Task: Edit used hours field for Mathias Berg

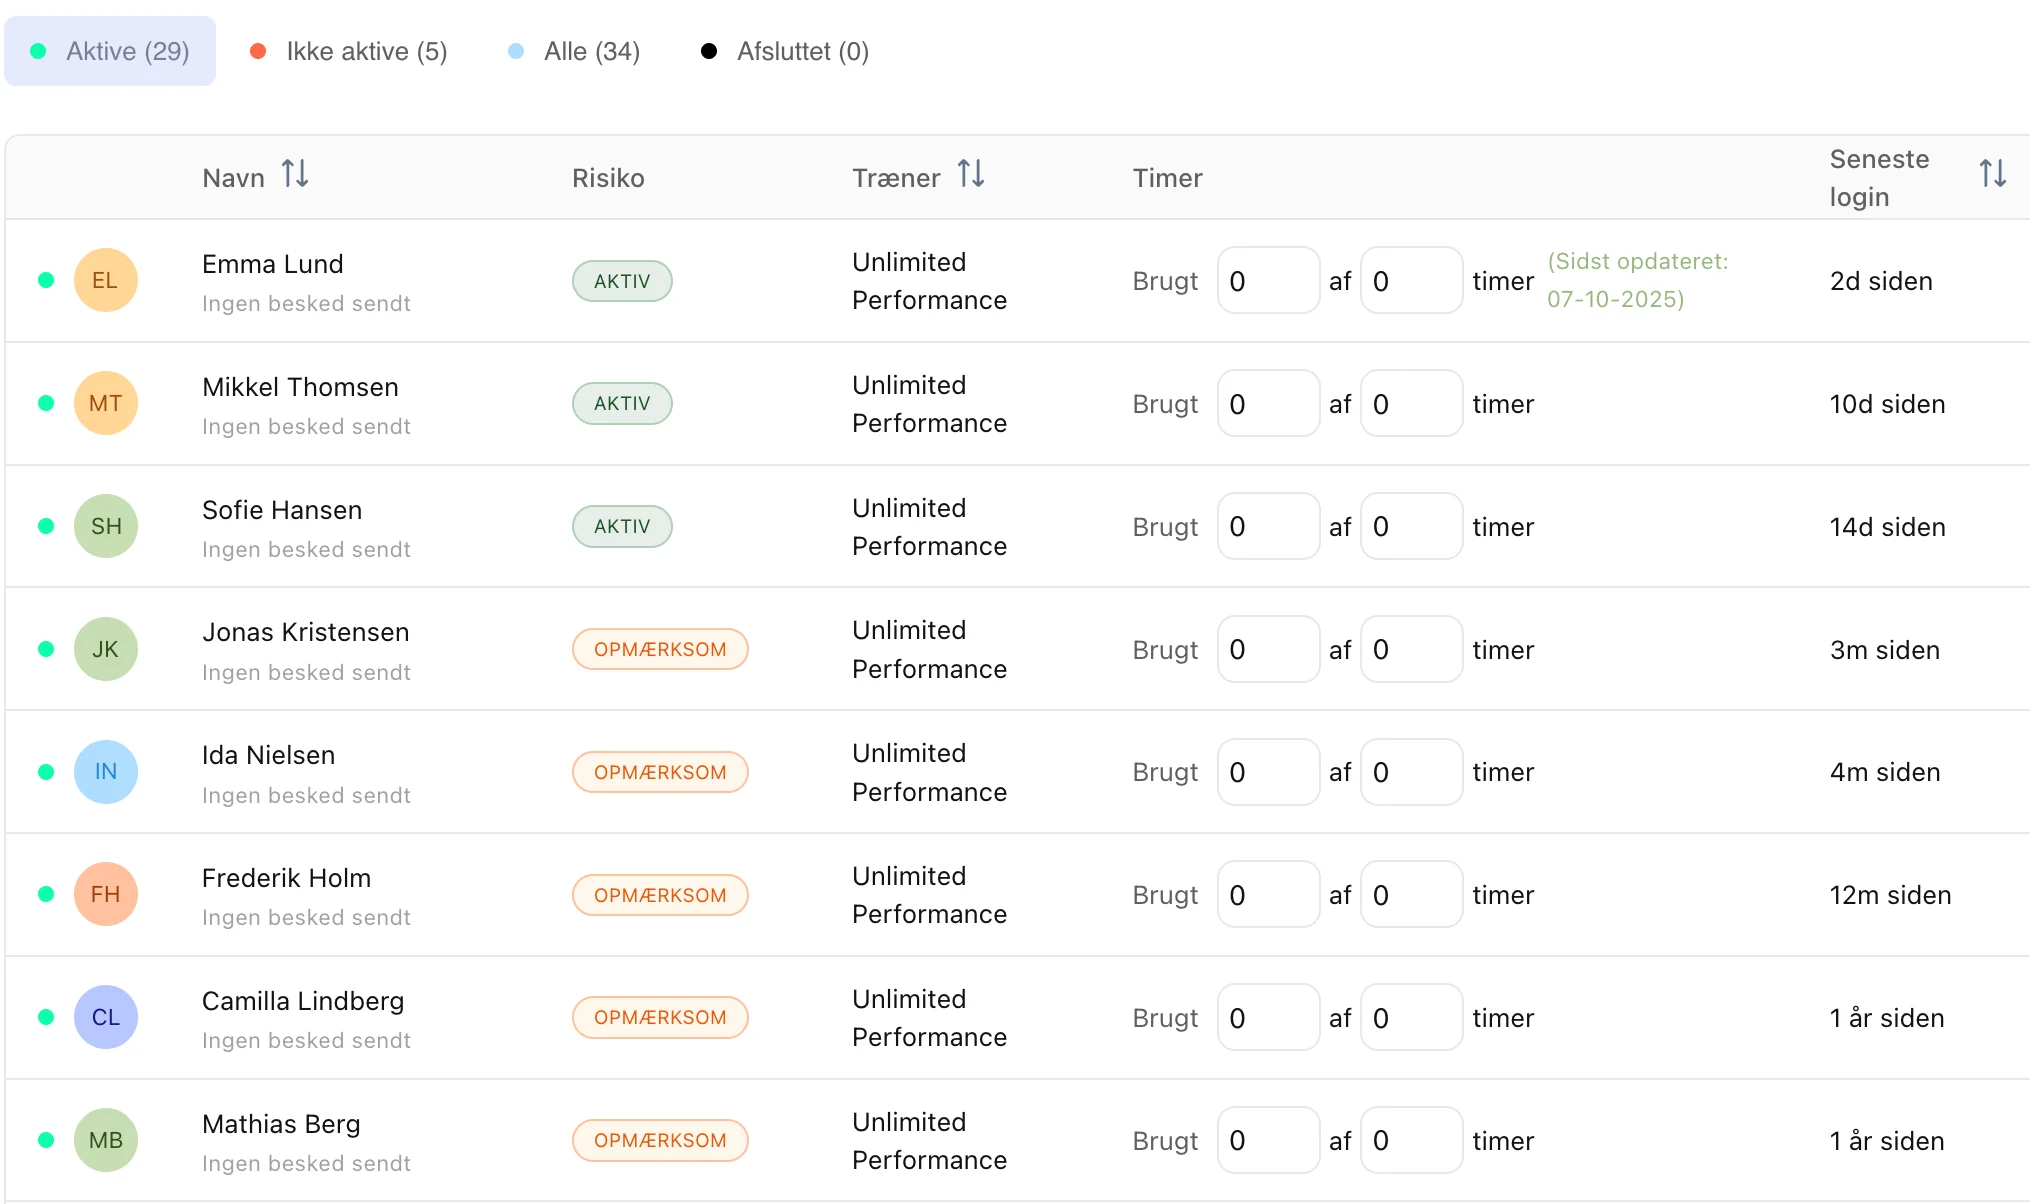Action: click(x=1268, y=1141)
